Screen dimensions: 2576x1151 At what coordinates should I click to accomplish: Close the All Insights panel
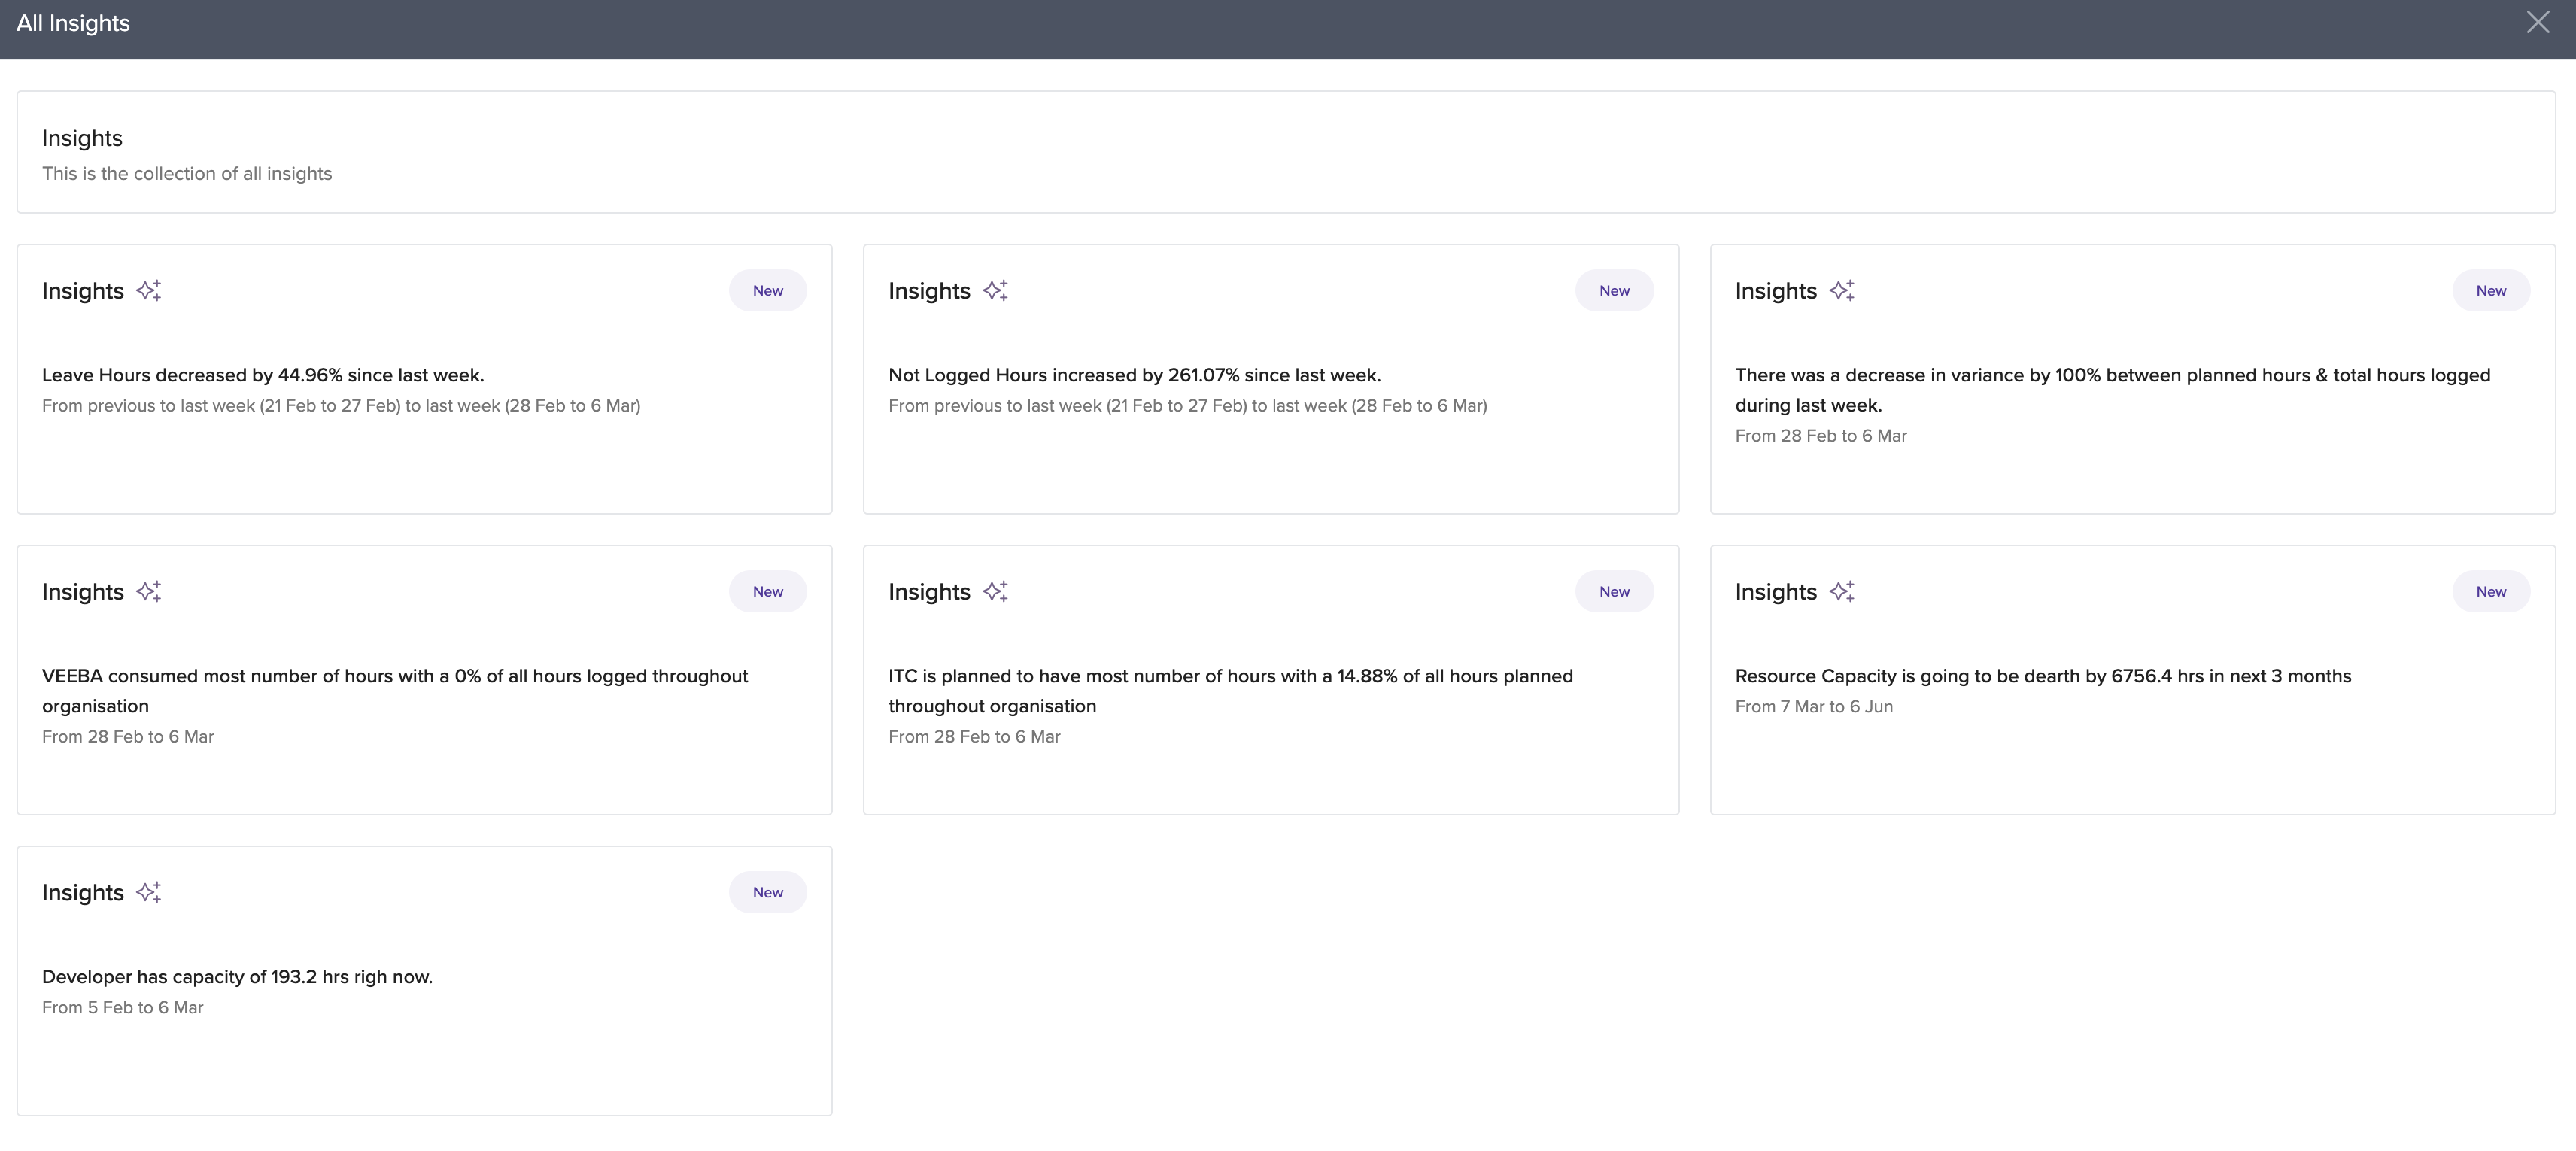tap(2537, 22)
